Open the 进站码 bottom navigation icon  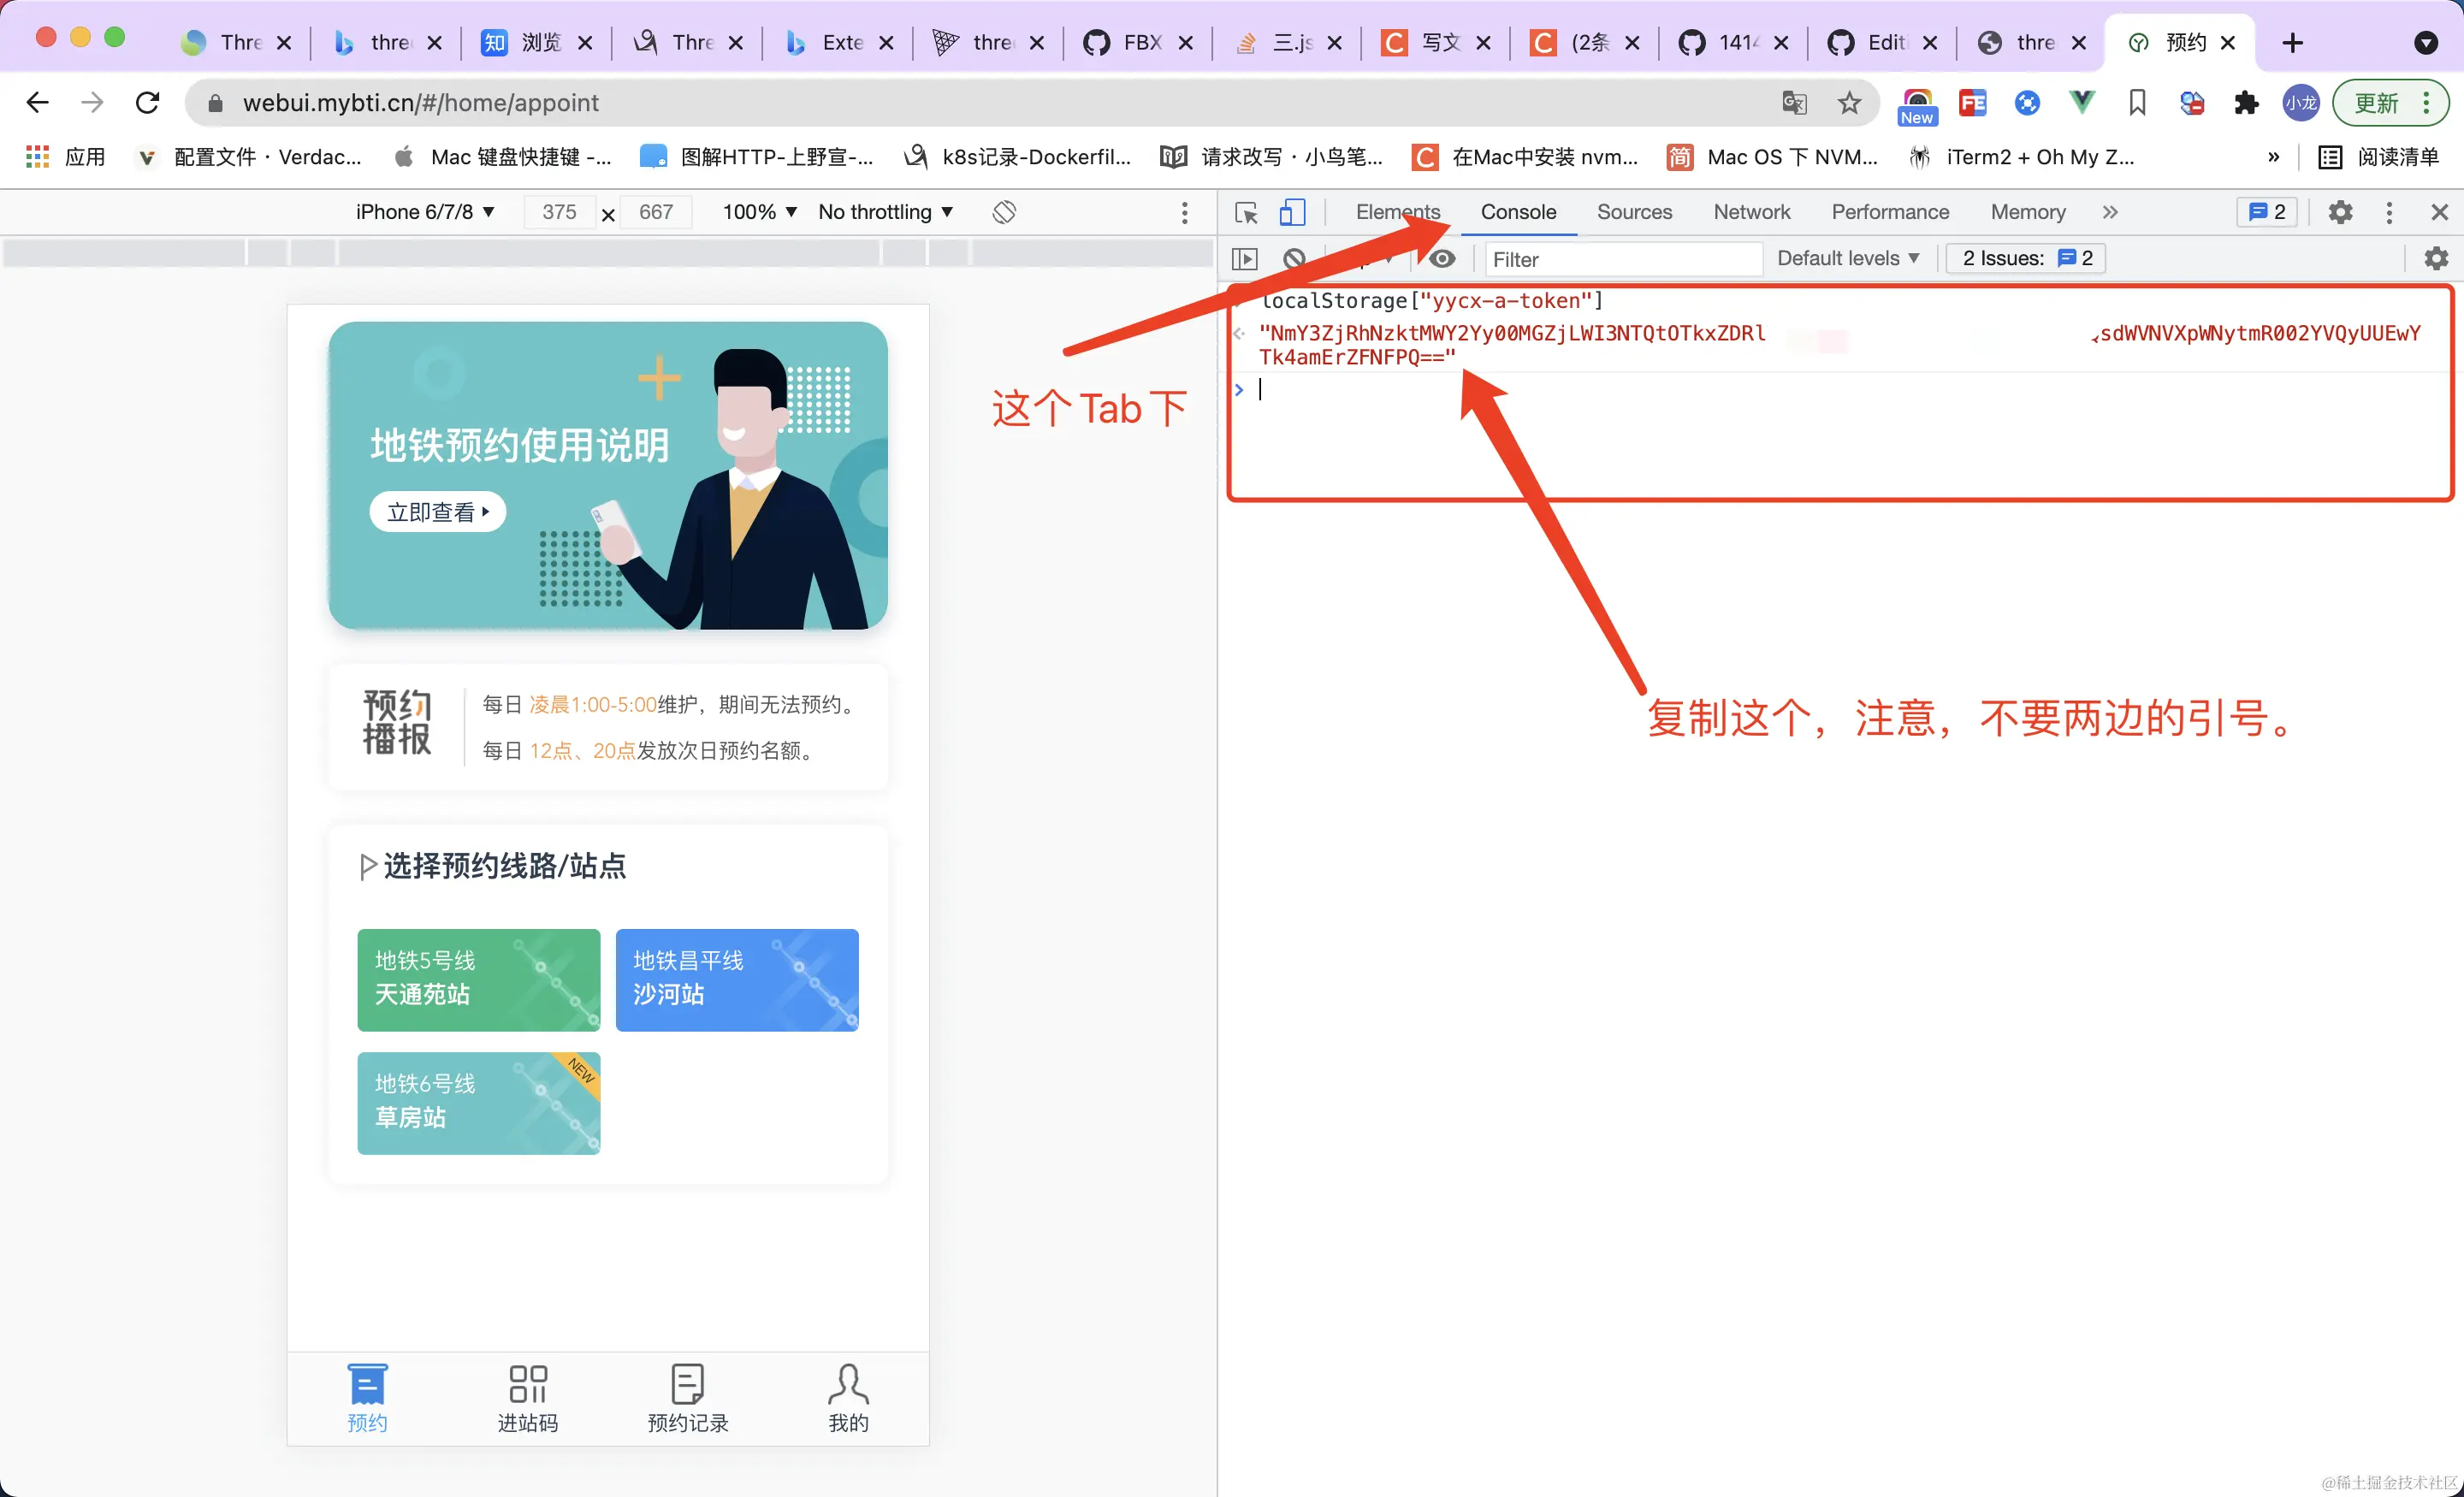tap(528, 1397)
